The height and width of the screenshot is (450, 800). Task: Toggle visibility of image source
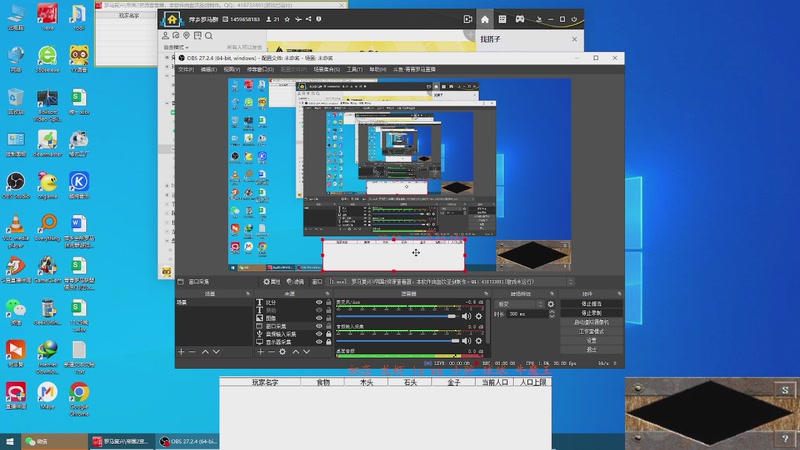pos(319,318)
